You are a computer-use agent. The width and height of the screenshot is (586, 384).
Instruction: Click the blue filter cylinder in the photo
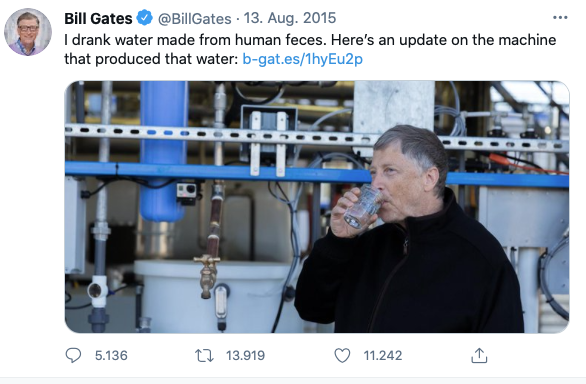tap(164, 151)
